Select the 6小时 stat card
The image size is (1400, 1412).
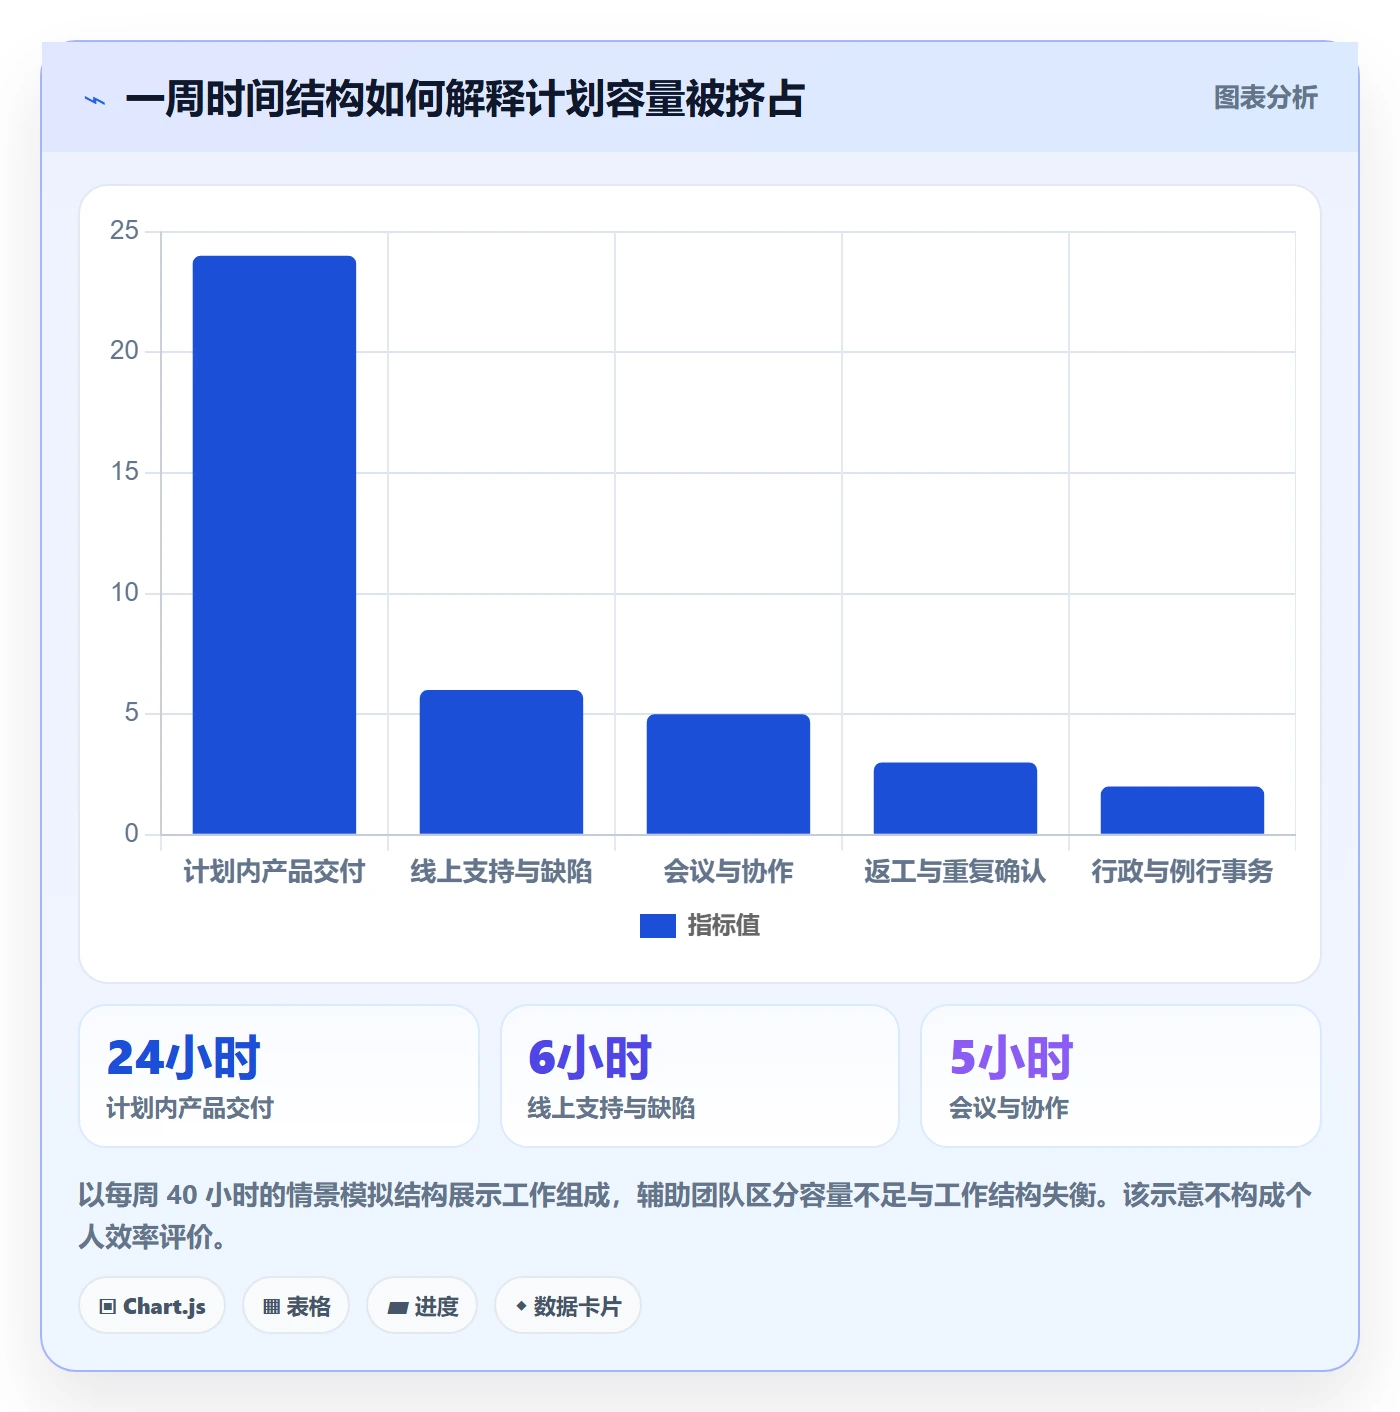point(700,1076)
